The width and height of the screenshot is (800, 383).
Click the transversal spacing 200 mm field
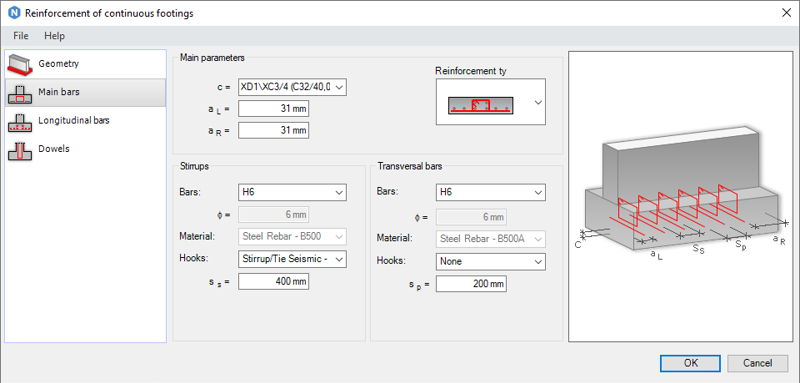pyautogui.click(x=471, y=284)
